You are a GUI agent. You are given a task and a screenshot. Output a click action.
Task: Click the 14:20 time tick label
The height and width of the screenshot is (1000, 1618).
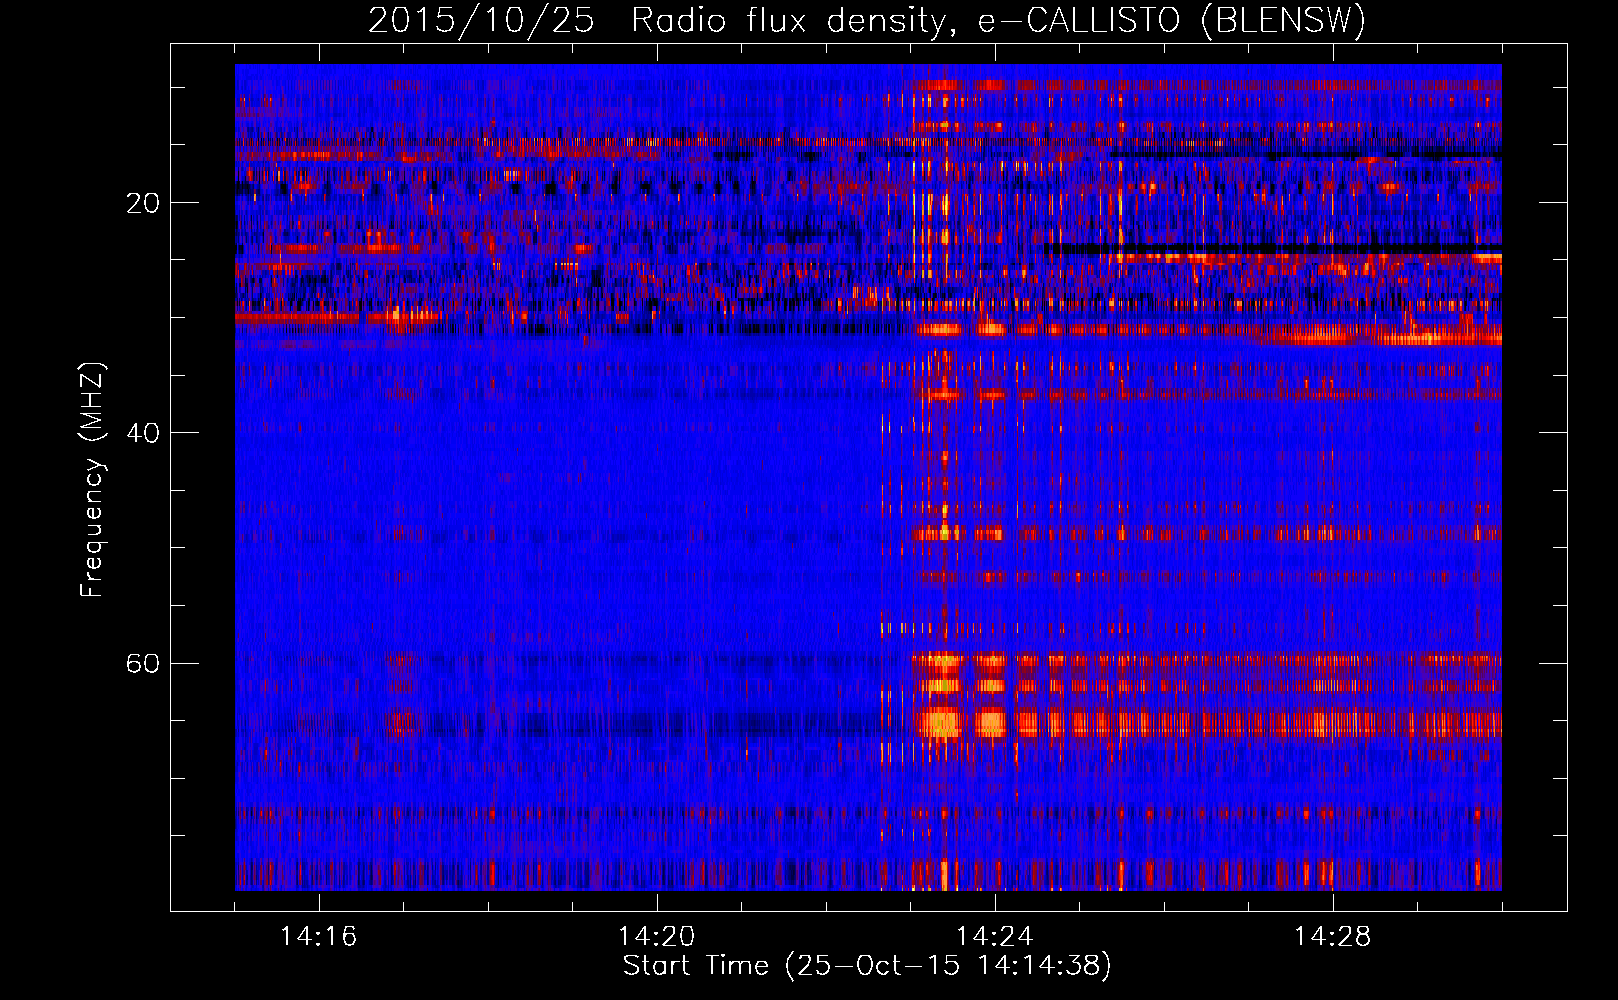(656, 937)
